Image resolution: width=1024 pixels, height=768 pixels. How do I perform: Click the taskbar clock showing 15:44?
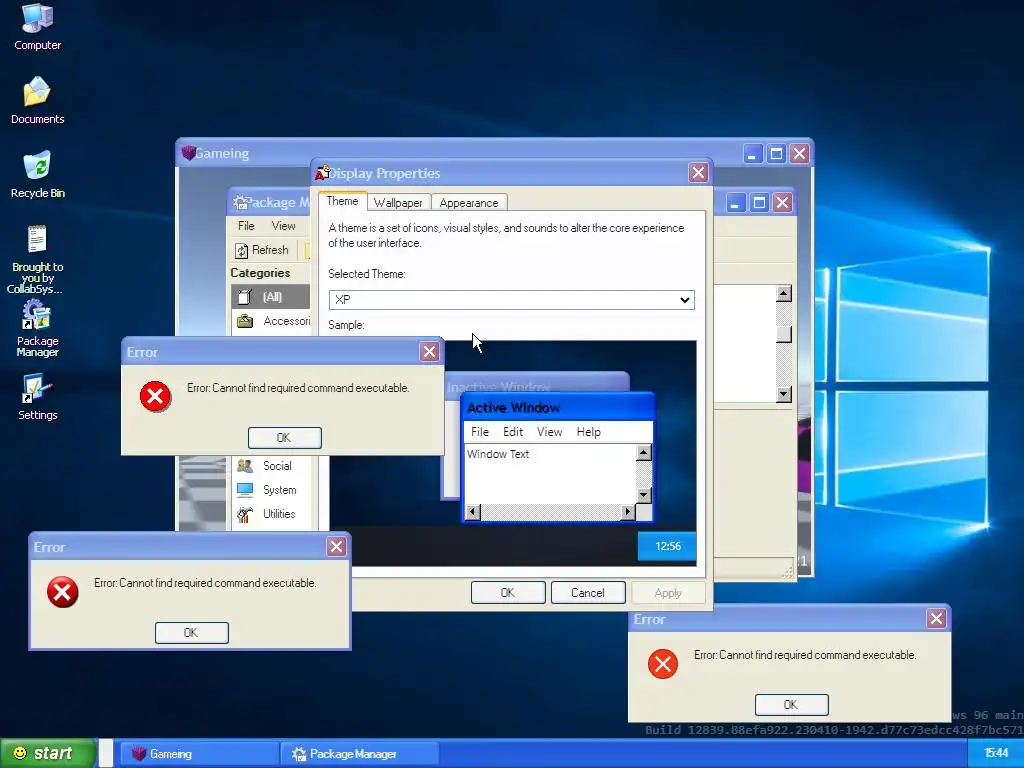(x=996, y=754)
